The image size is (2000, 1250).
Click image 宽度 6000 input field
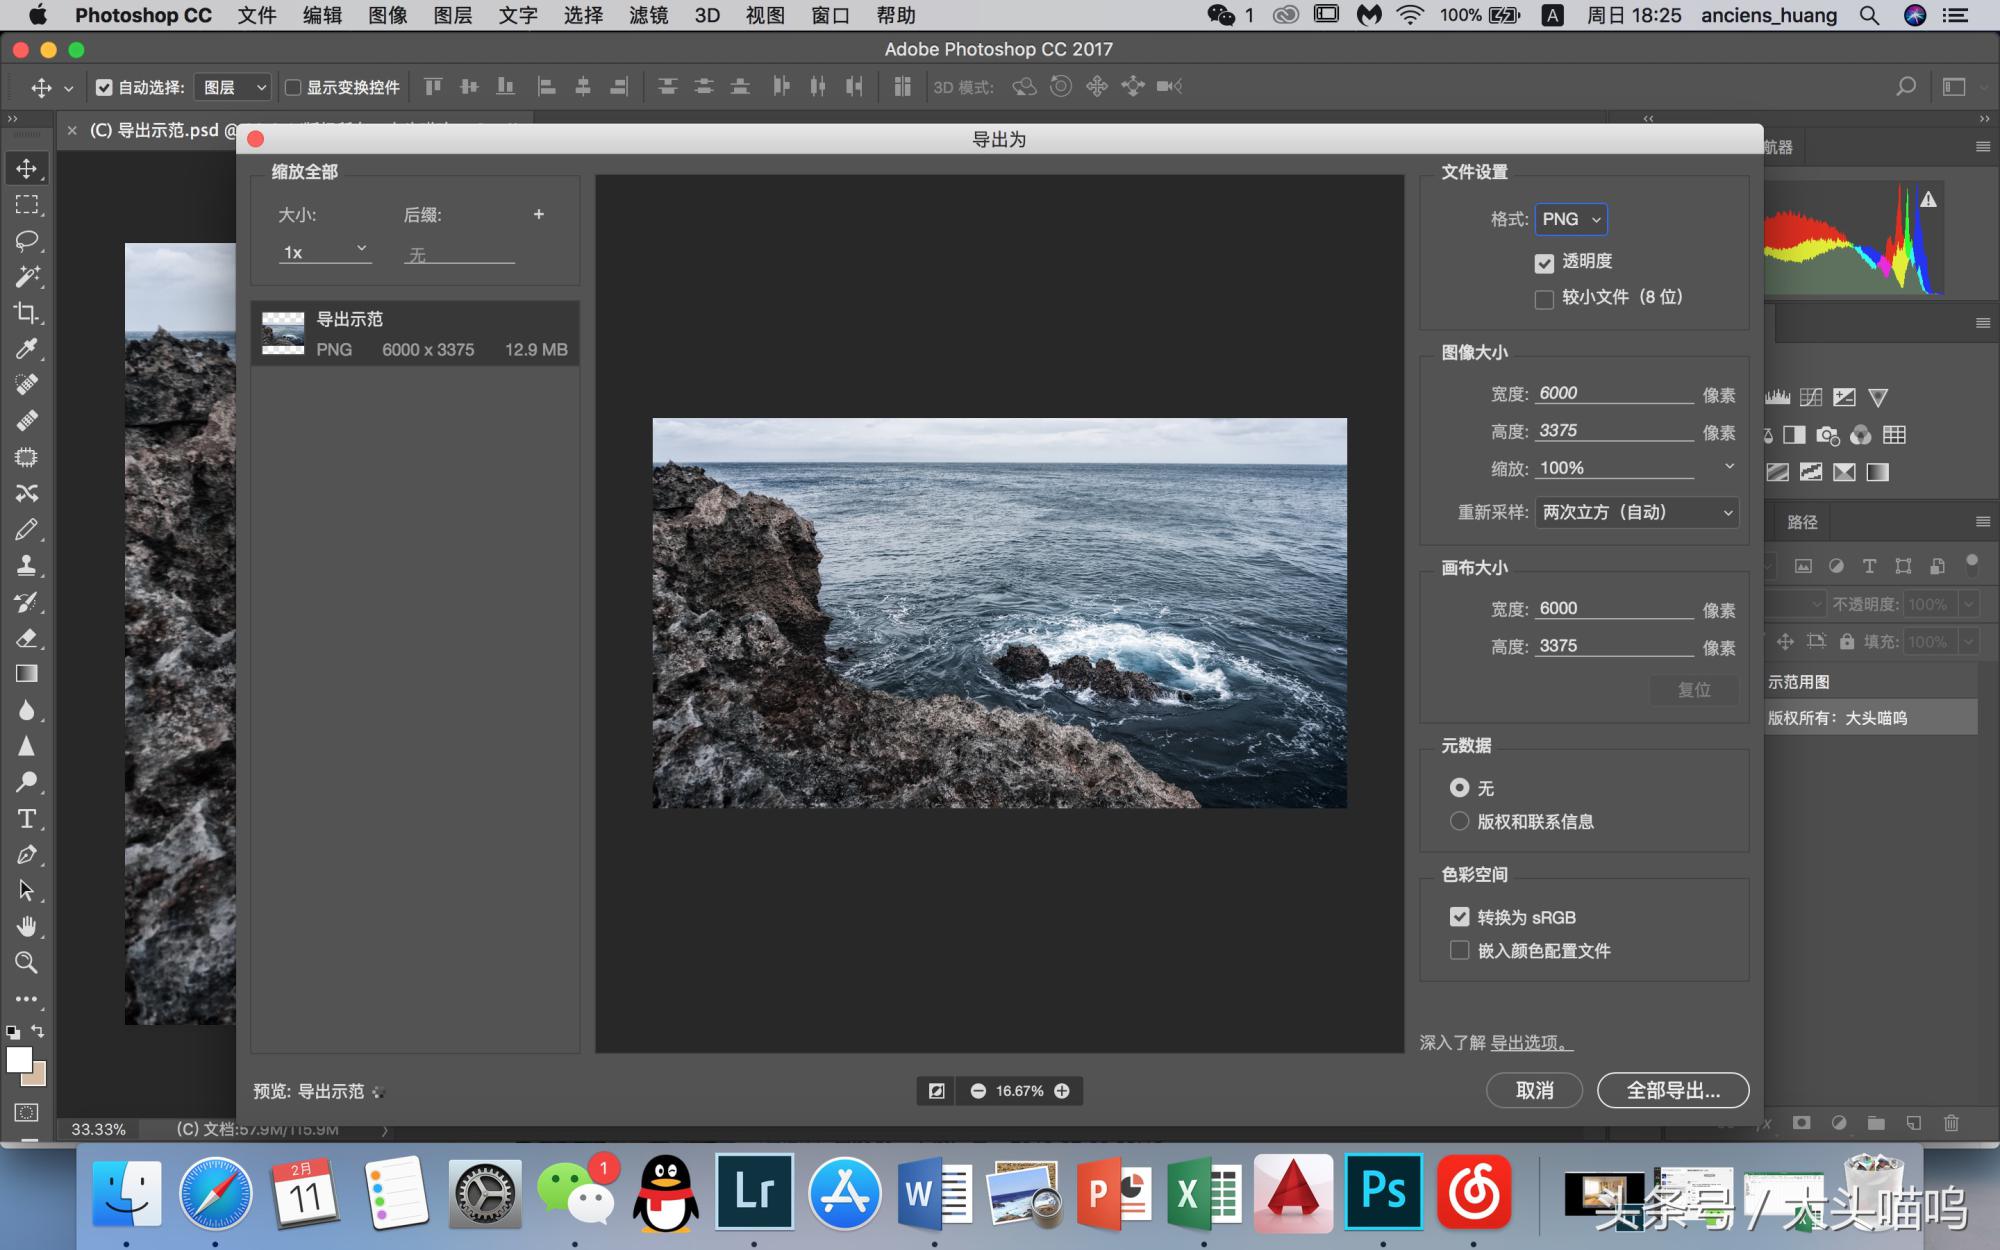point(1614,393)
